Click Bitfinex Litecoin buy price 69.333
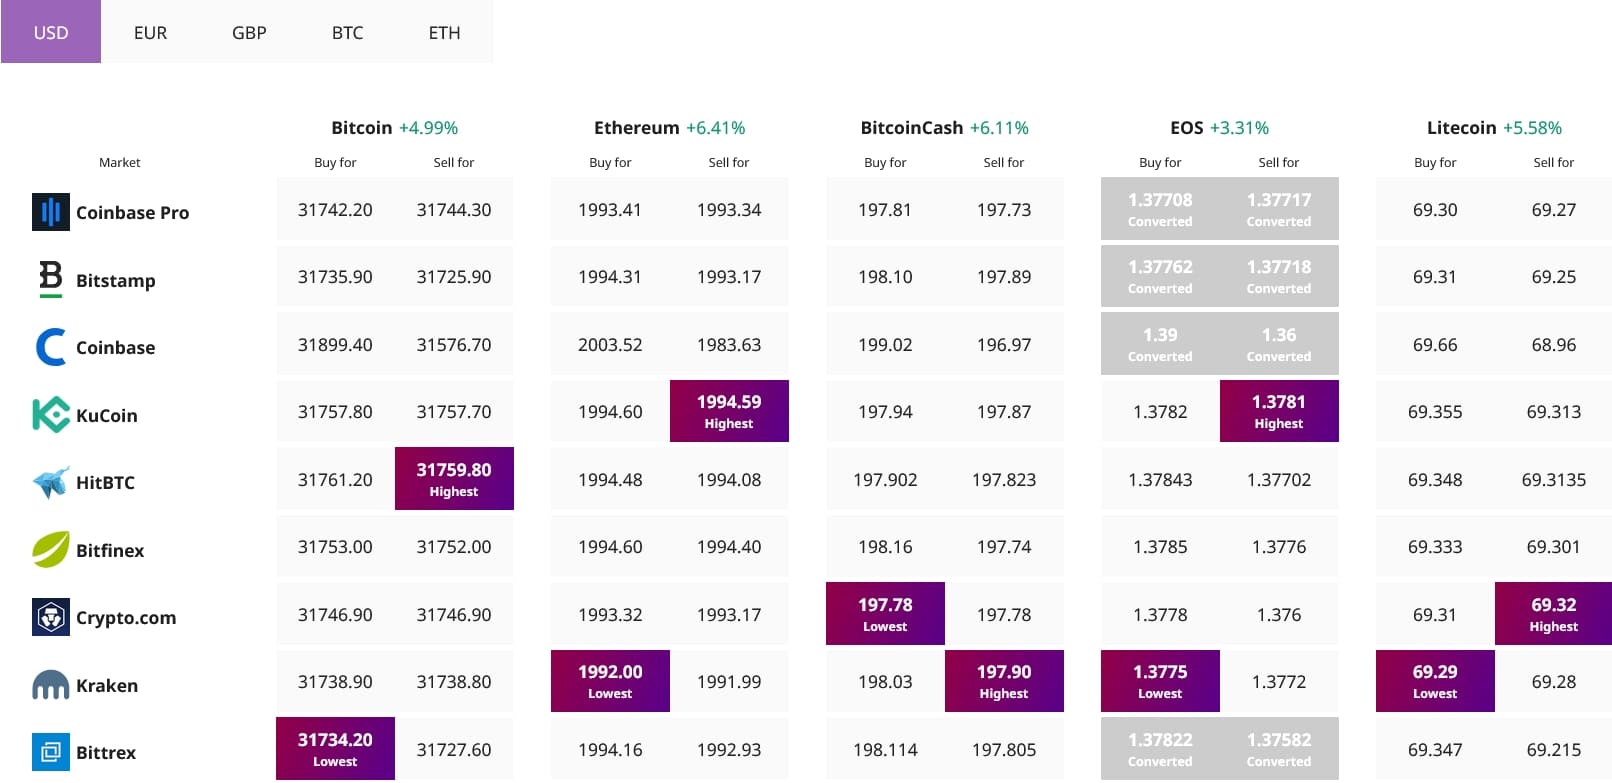Screen dimensions: 1612x783 pos(1435,546)
